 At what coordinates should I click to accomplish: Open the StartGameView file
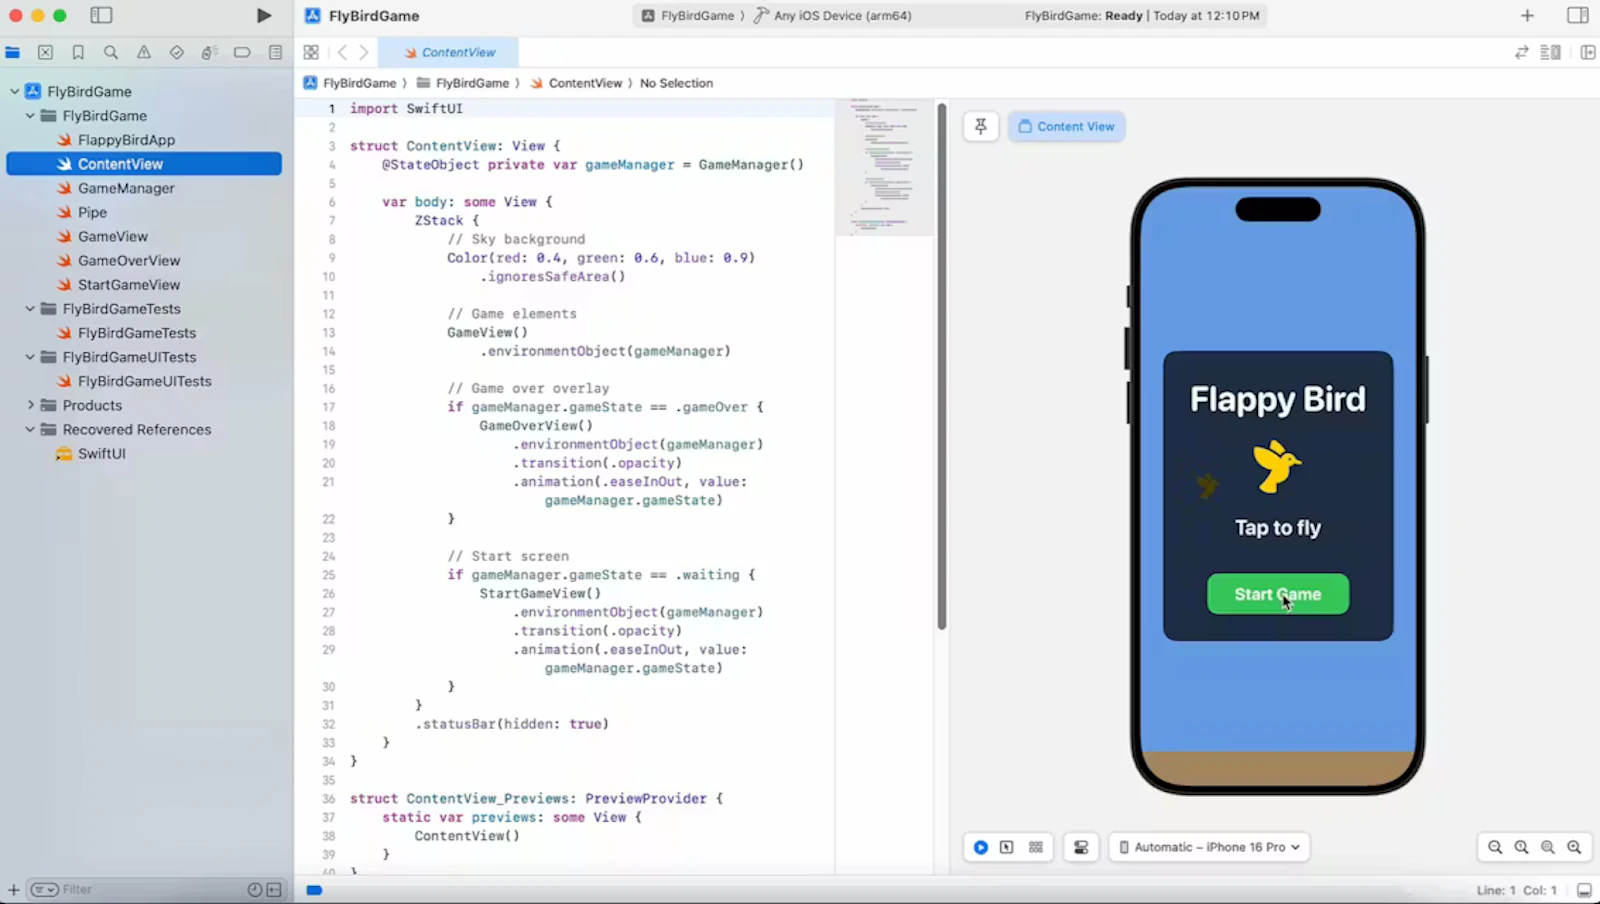coord(129,284)
